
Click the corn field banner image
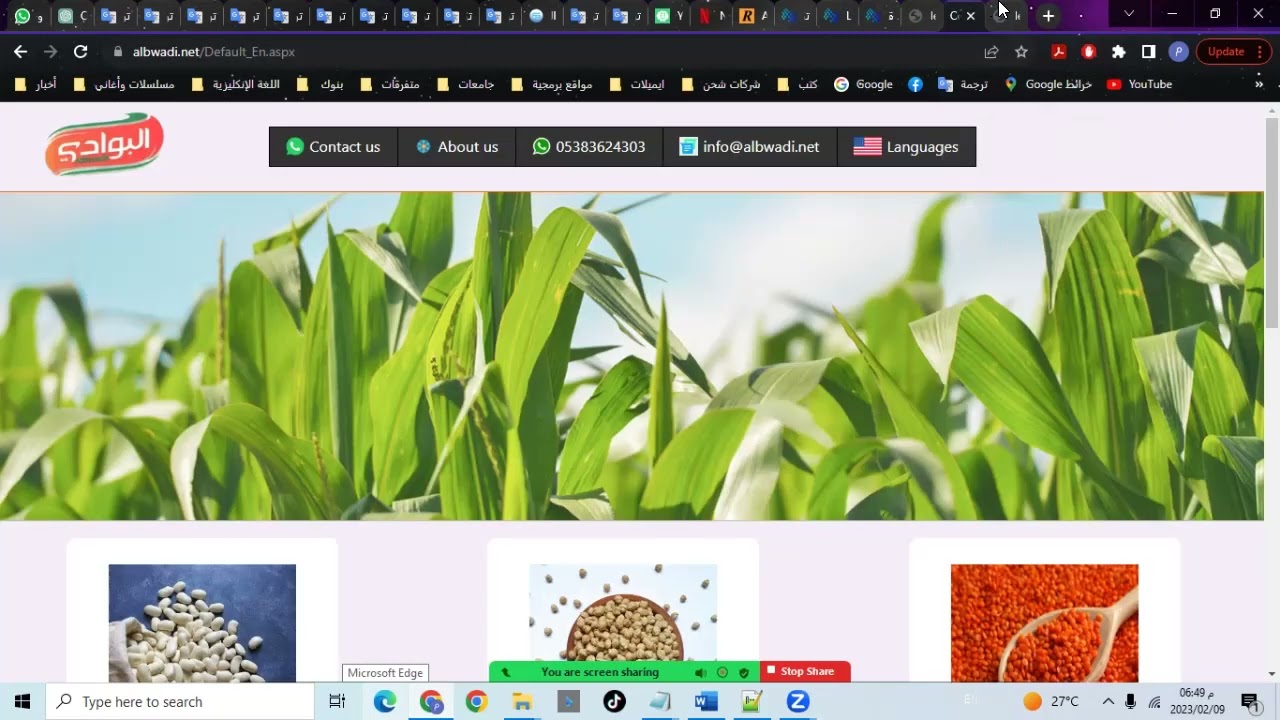point(632,356)
